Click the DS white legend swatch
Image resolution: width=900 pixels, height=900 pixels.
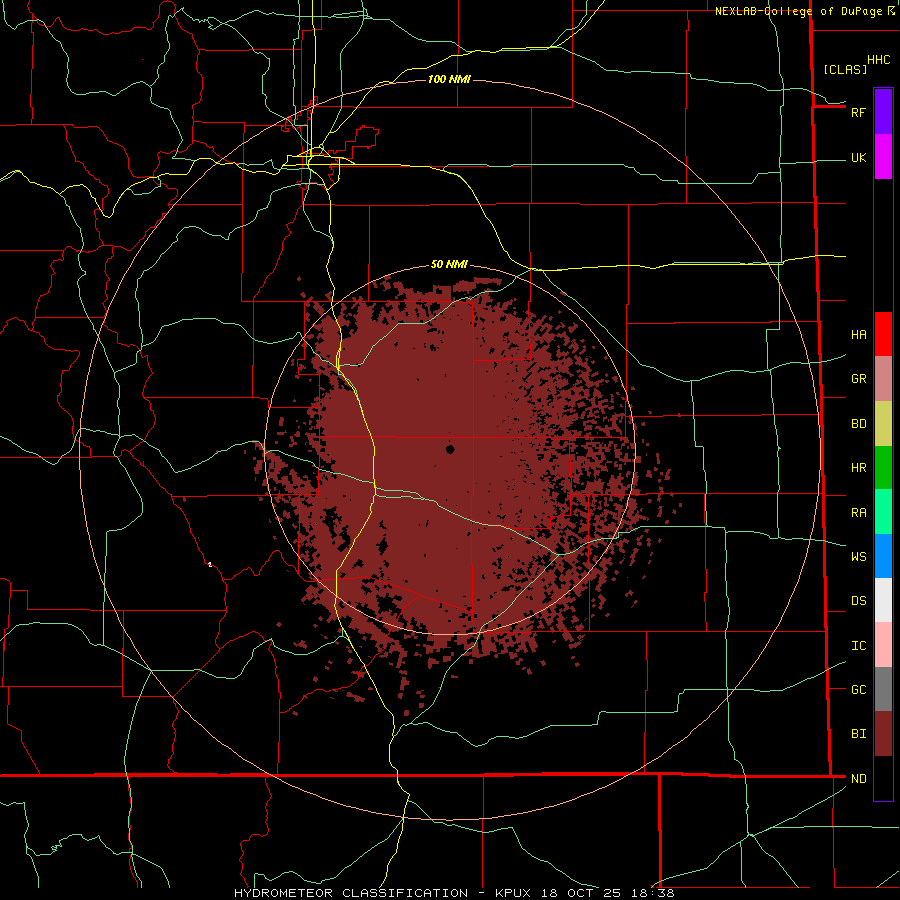coord(883,600)
